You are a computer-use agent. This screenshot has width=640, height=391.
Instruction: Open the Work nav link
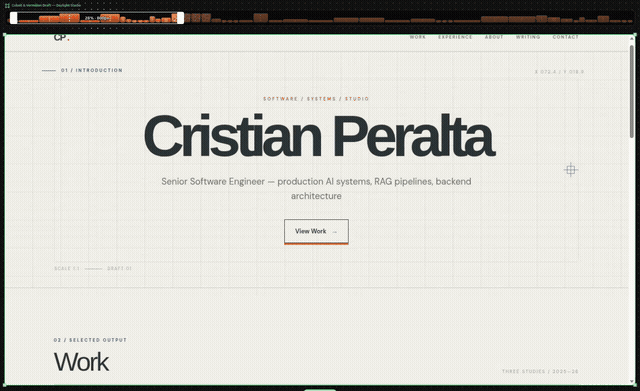418,37
